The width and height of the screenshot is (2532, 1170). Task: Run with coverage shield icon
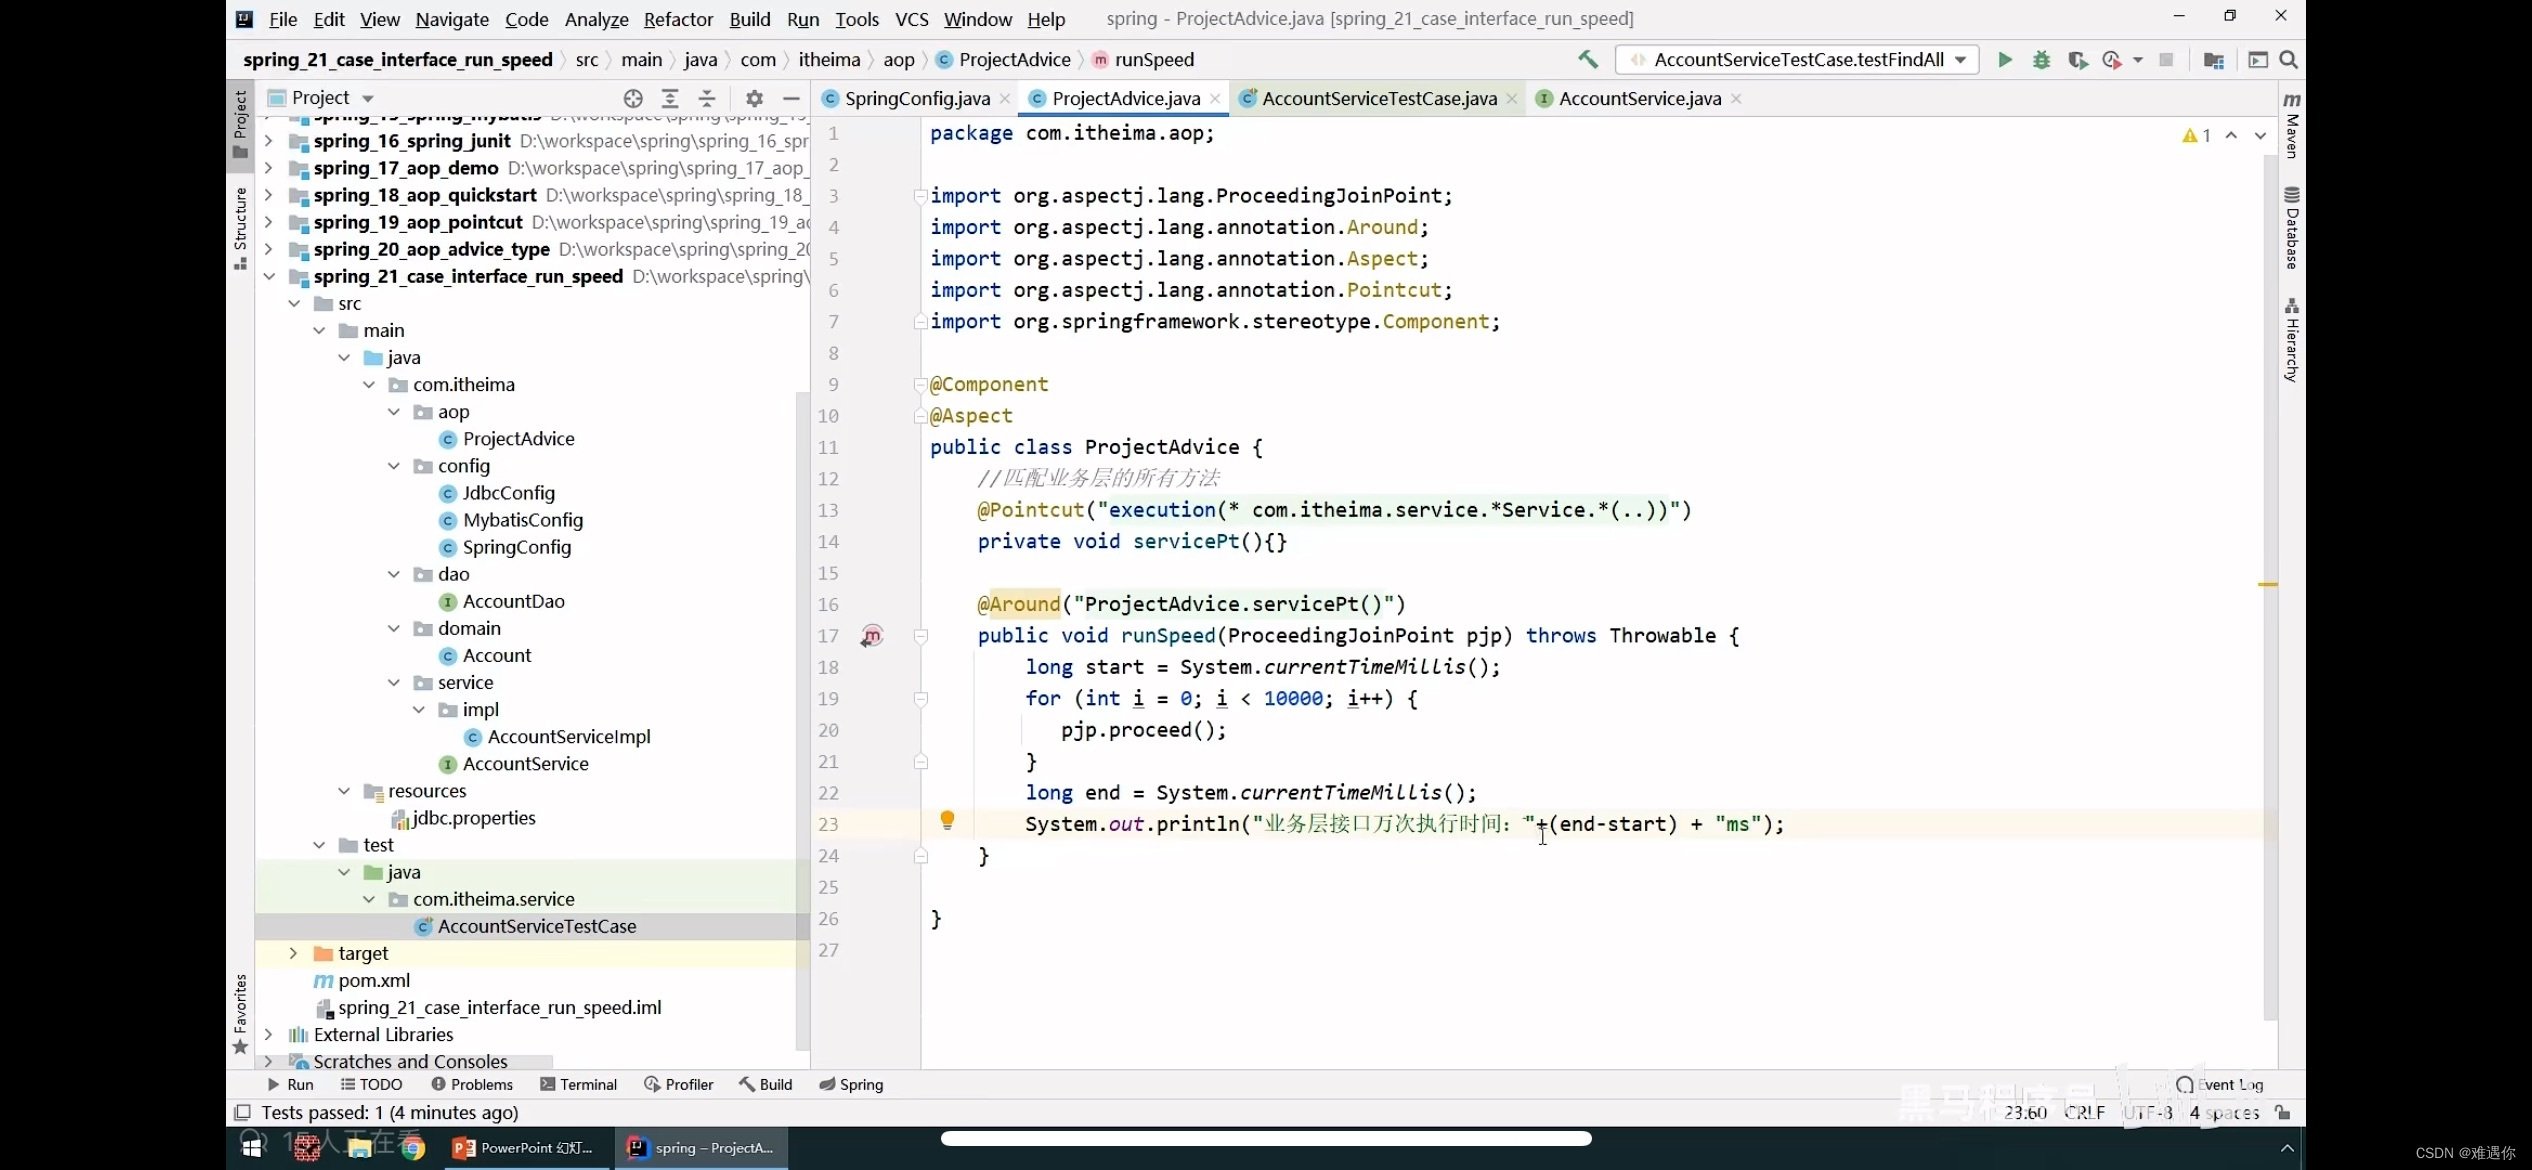pyautogui.click(x=2078, y=60)
